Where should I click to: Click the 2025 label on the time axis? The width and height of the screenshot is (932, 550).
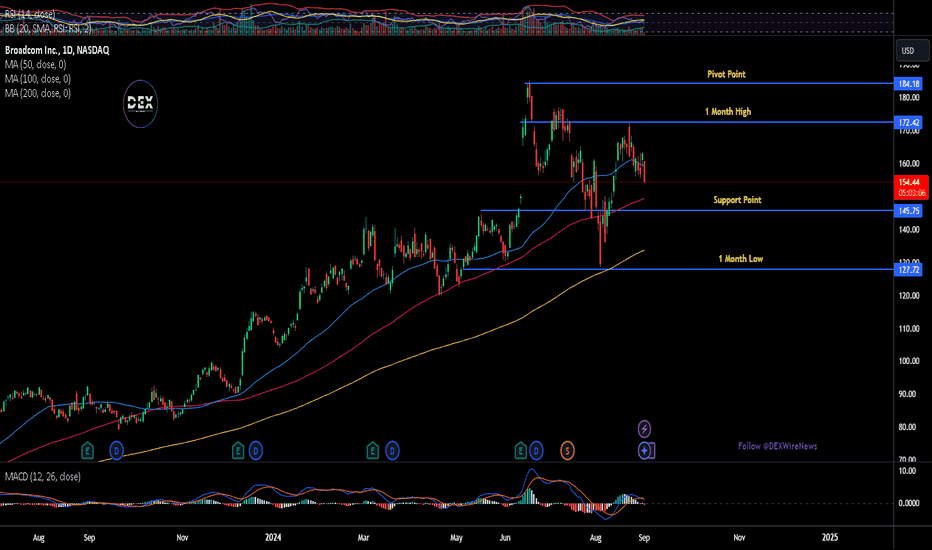tap(830, 538)
